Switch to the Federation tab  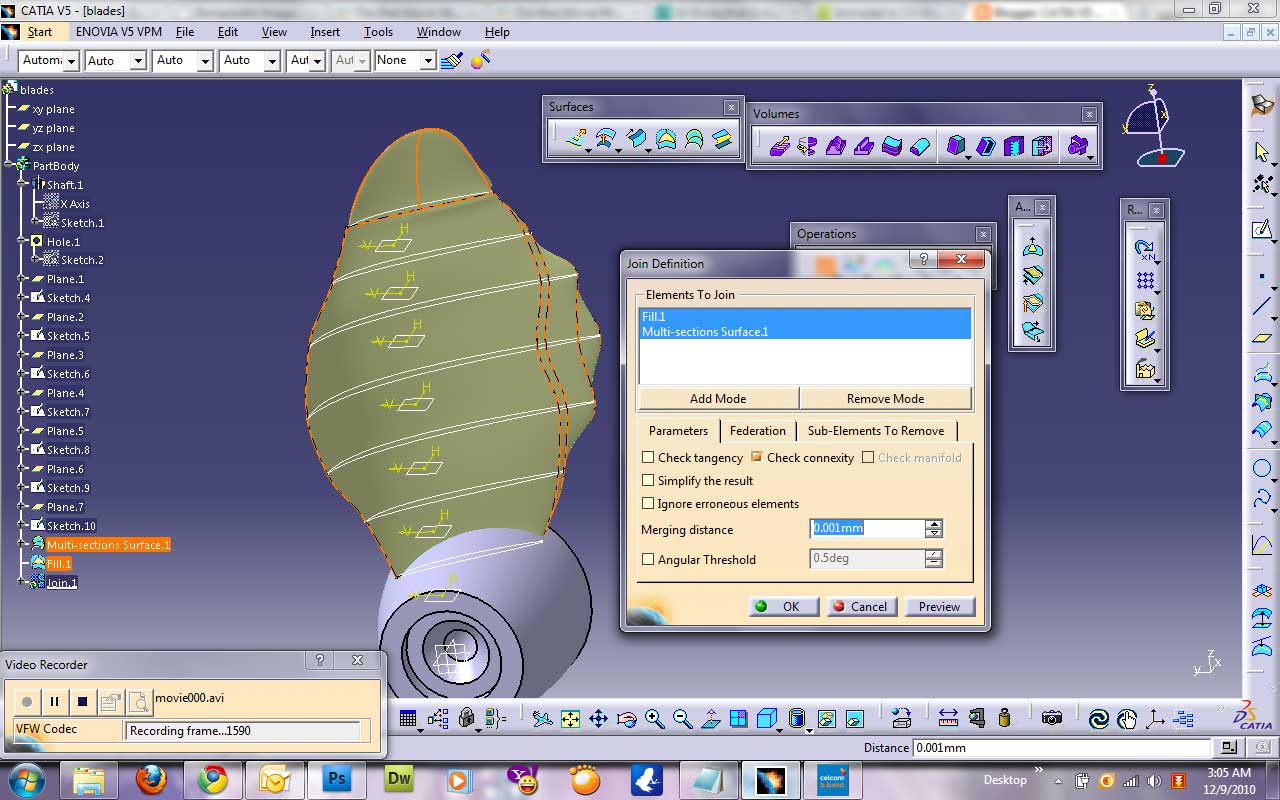pyautogui.click(x=758, y=431)
